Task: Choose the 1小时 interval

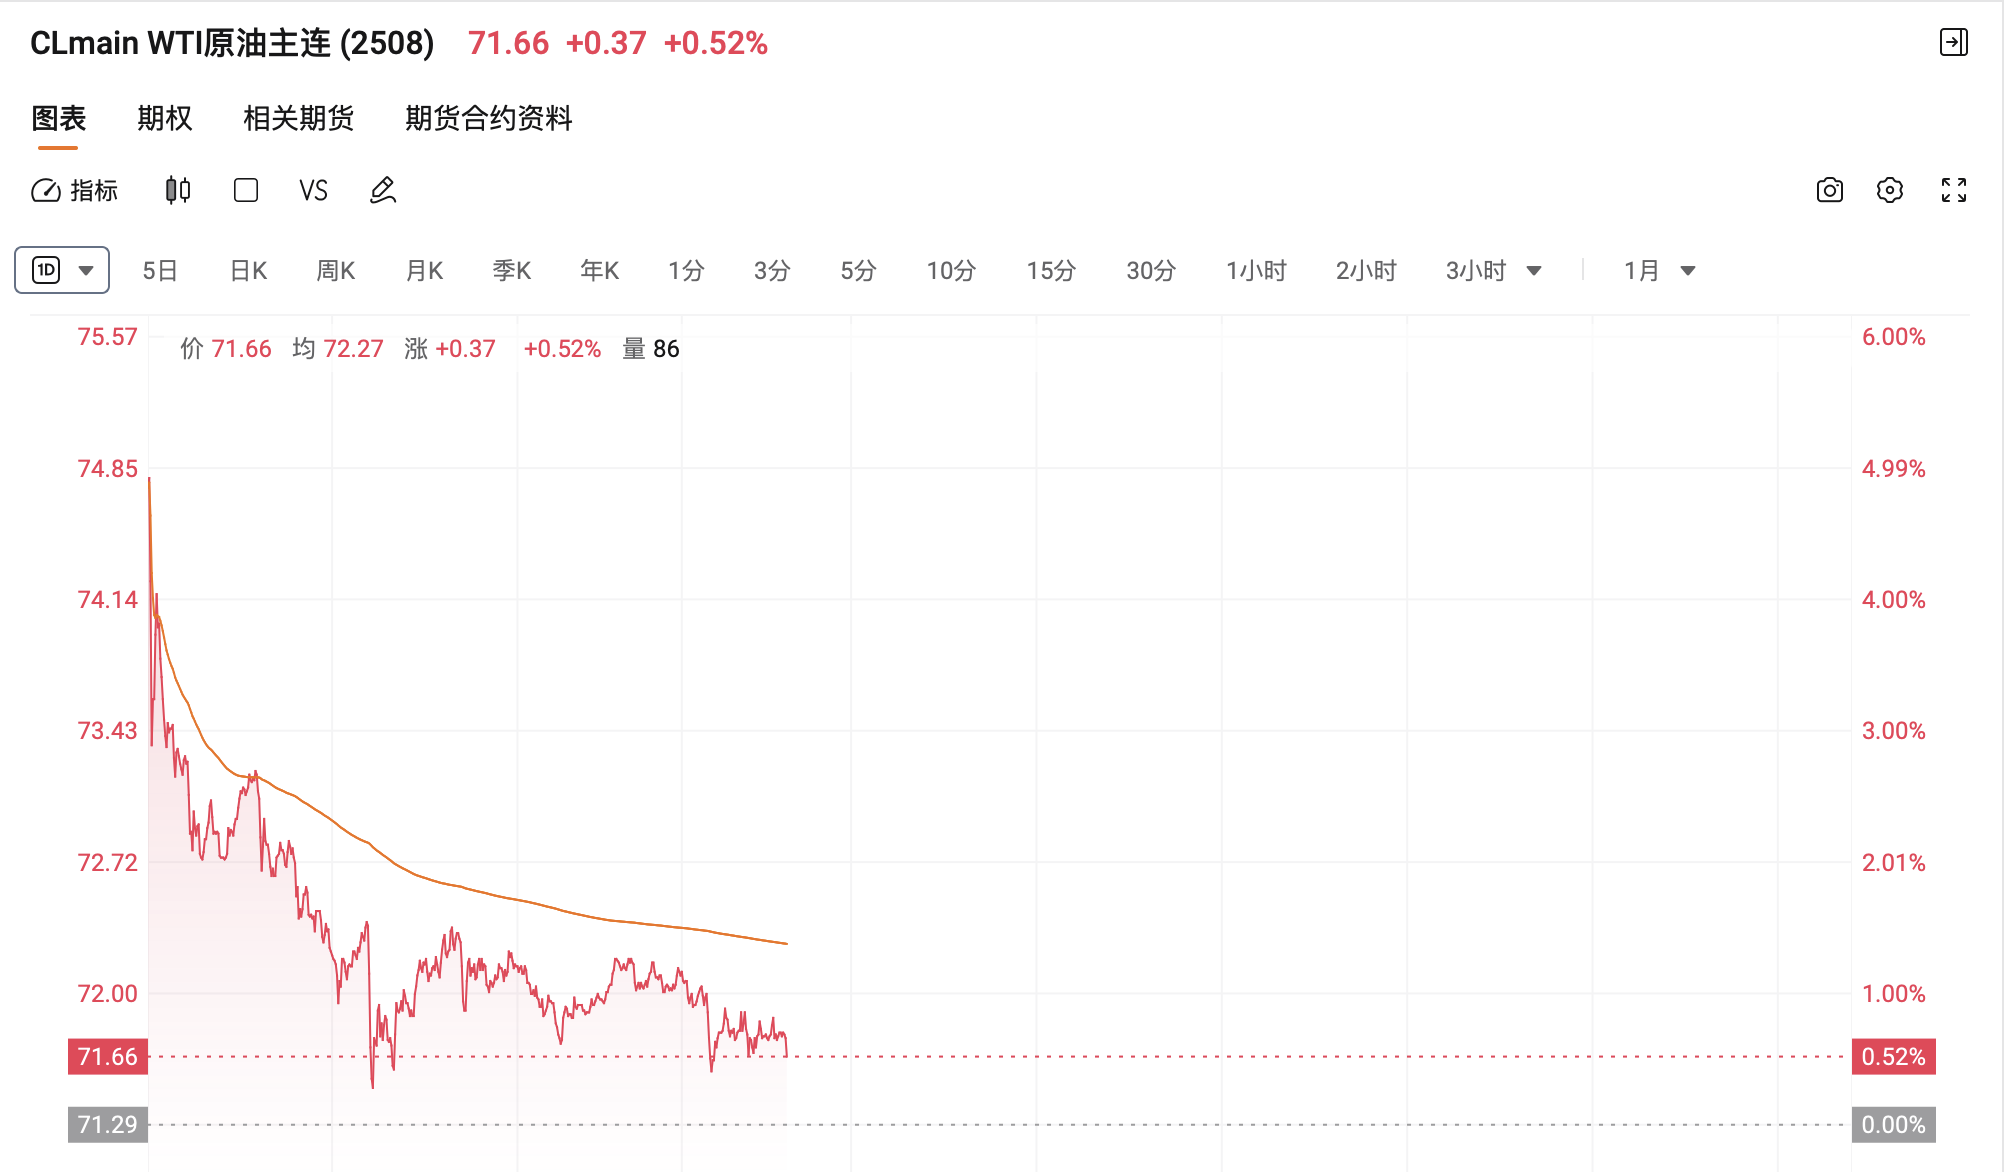Action: pyautogui.click(x=1256, y=271)
